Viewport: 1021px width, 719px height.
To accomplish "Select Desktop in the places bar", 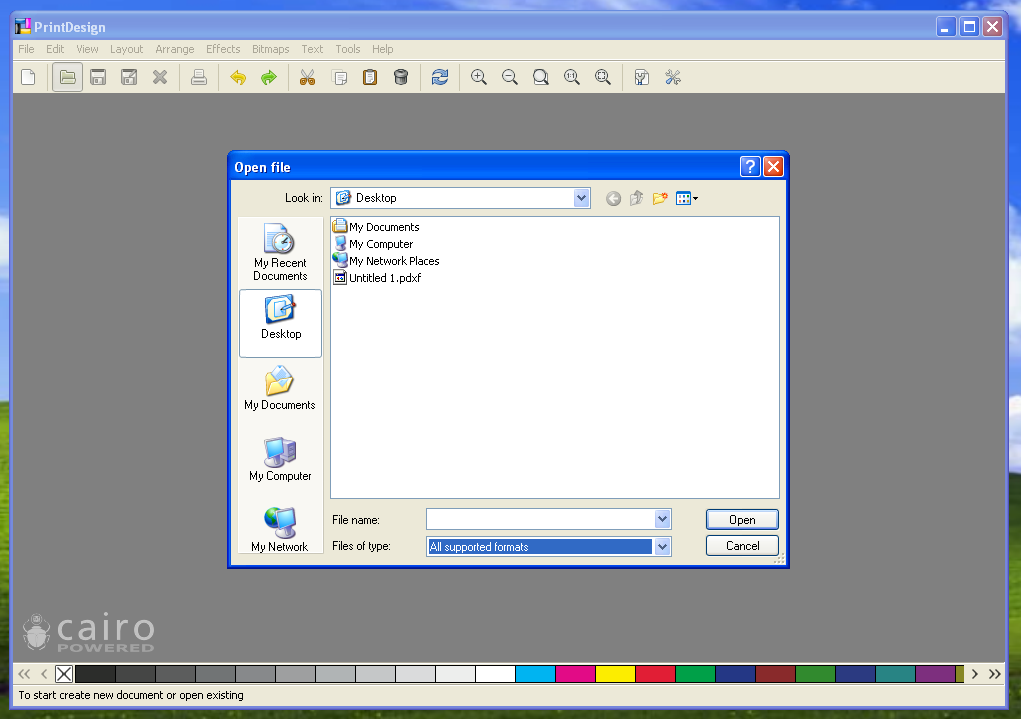I will [x=281, y=323].
